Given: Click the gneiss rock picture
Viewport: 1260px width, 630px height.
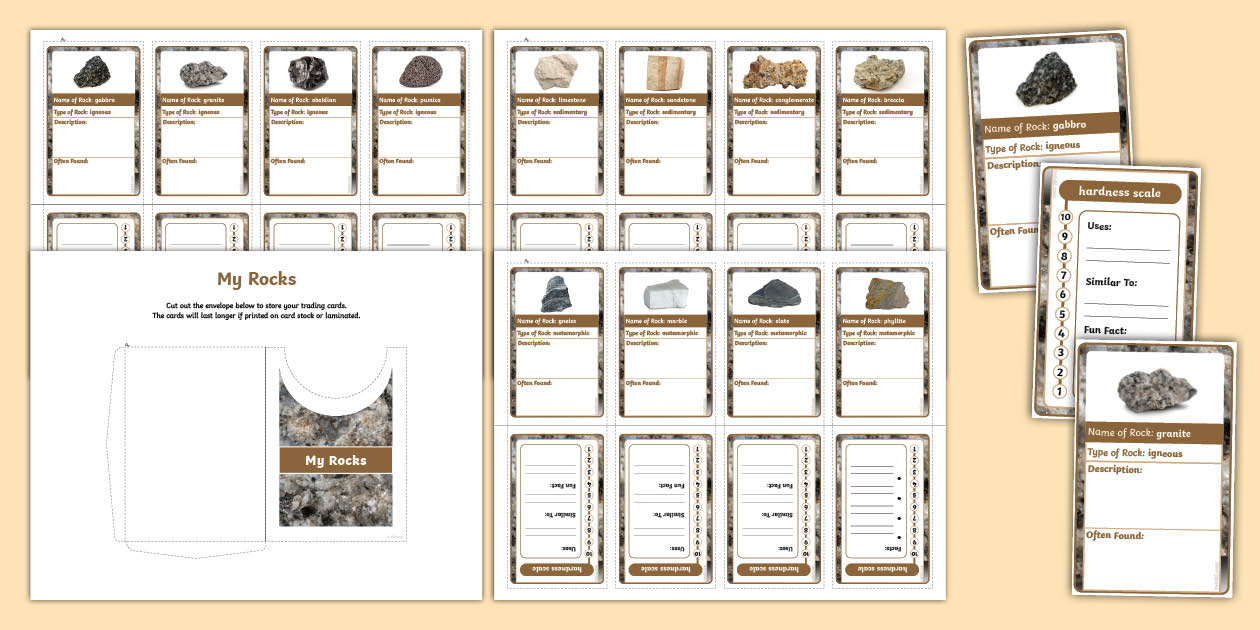Looking at the screenshot, I should (x=557, y=293).
